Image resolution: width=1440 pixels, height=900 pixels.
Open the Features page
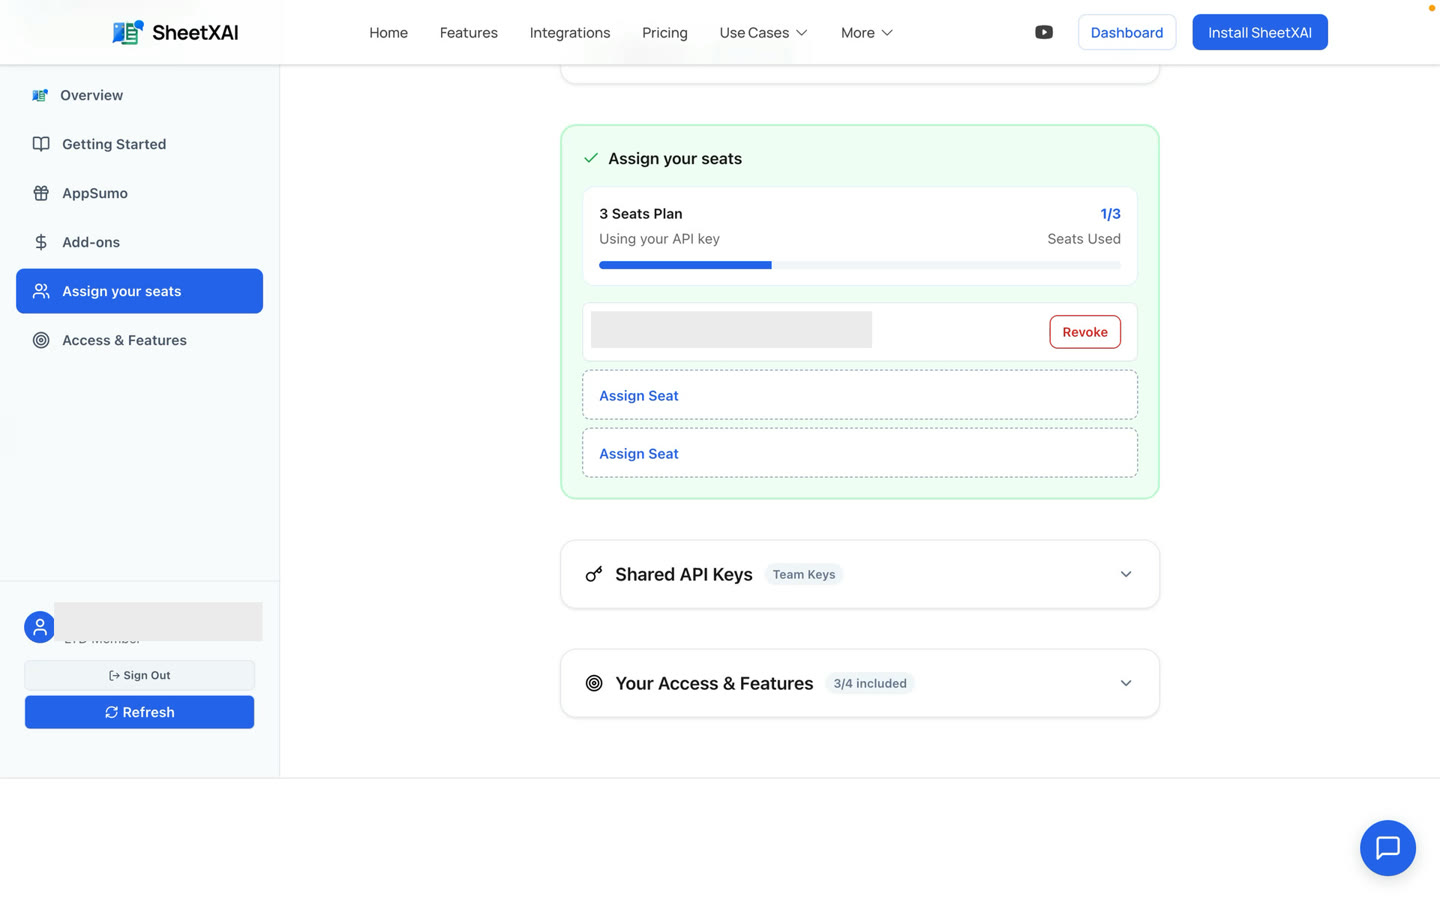[469, 32]
